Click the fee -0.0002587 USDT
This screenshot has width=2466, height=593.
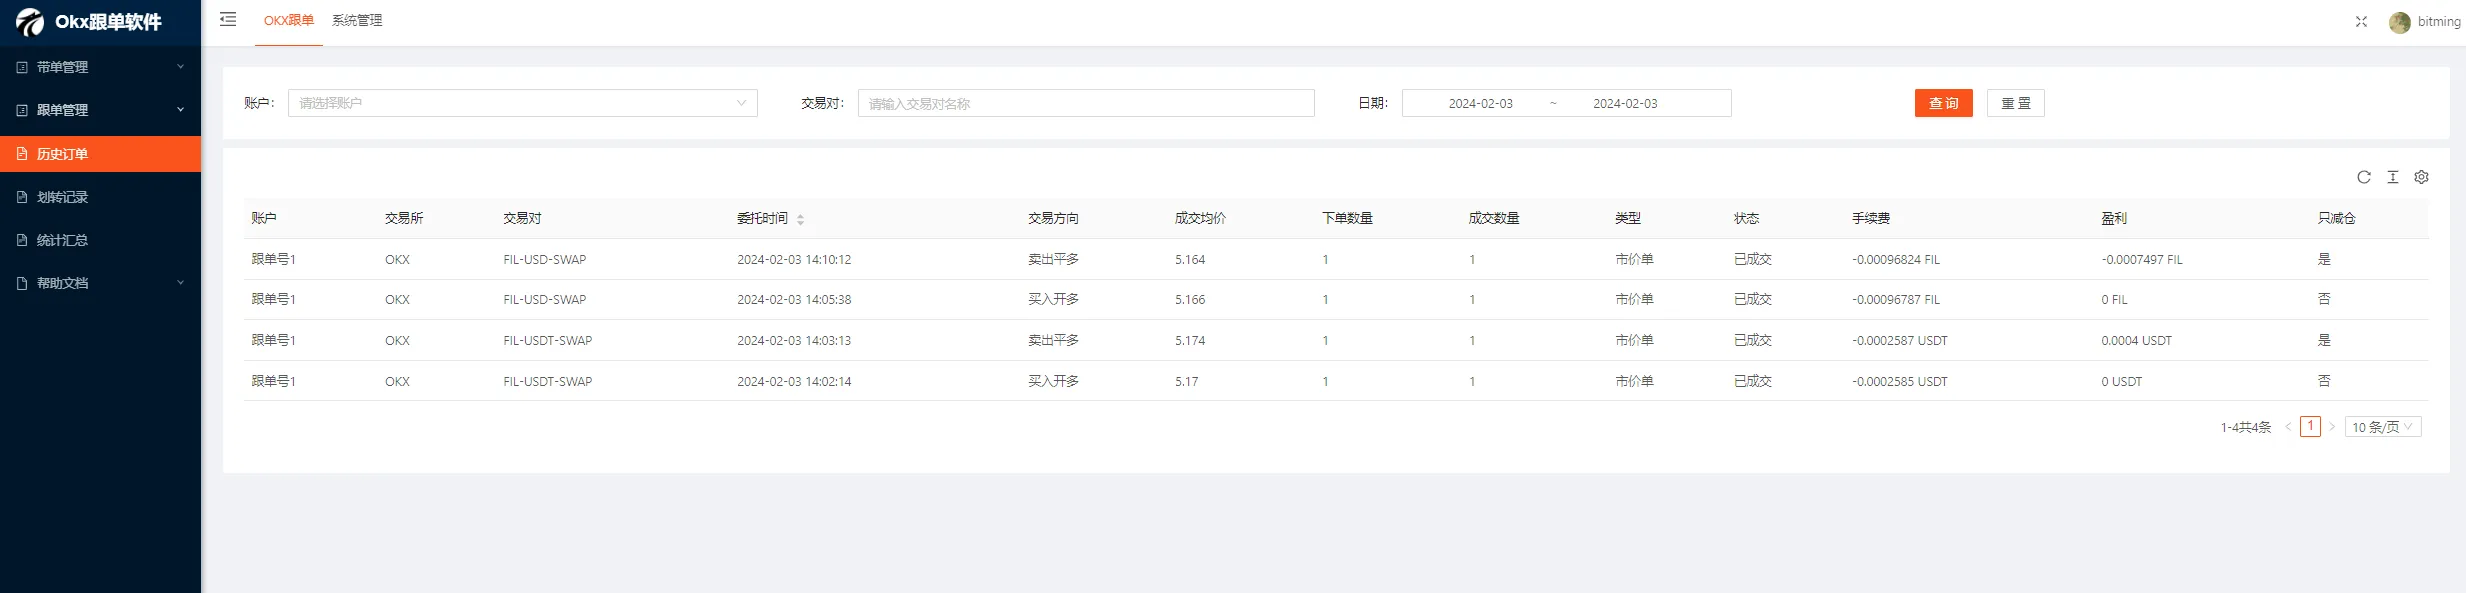coord(1900,340)
